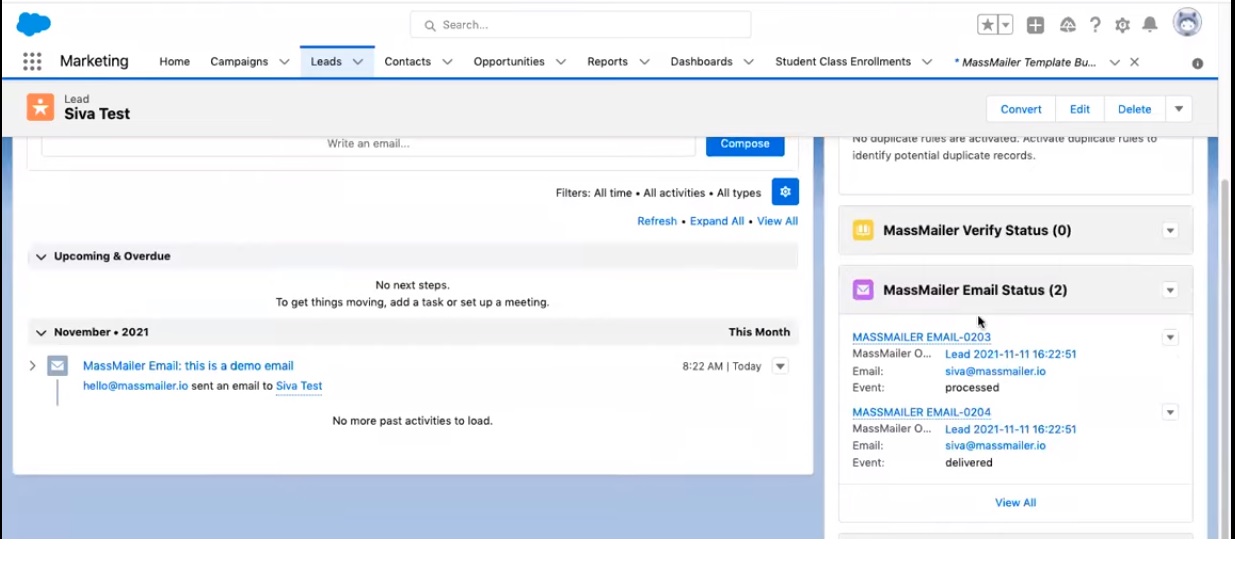Close the MassMailer Template Builder tab

click(1134, 62)
